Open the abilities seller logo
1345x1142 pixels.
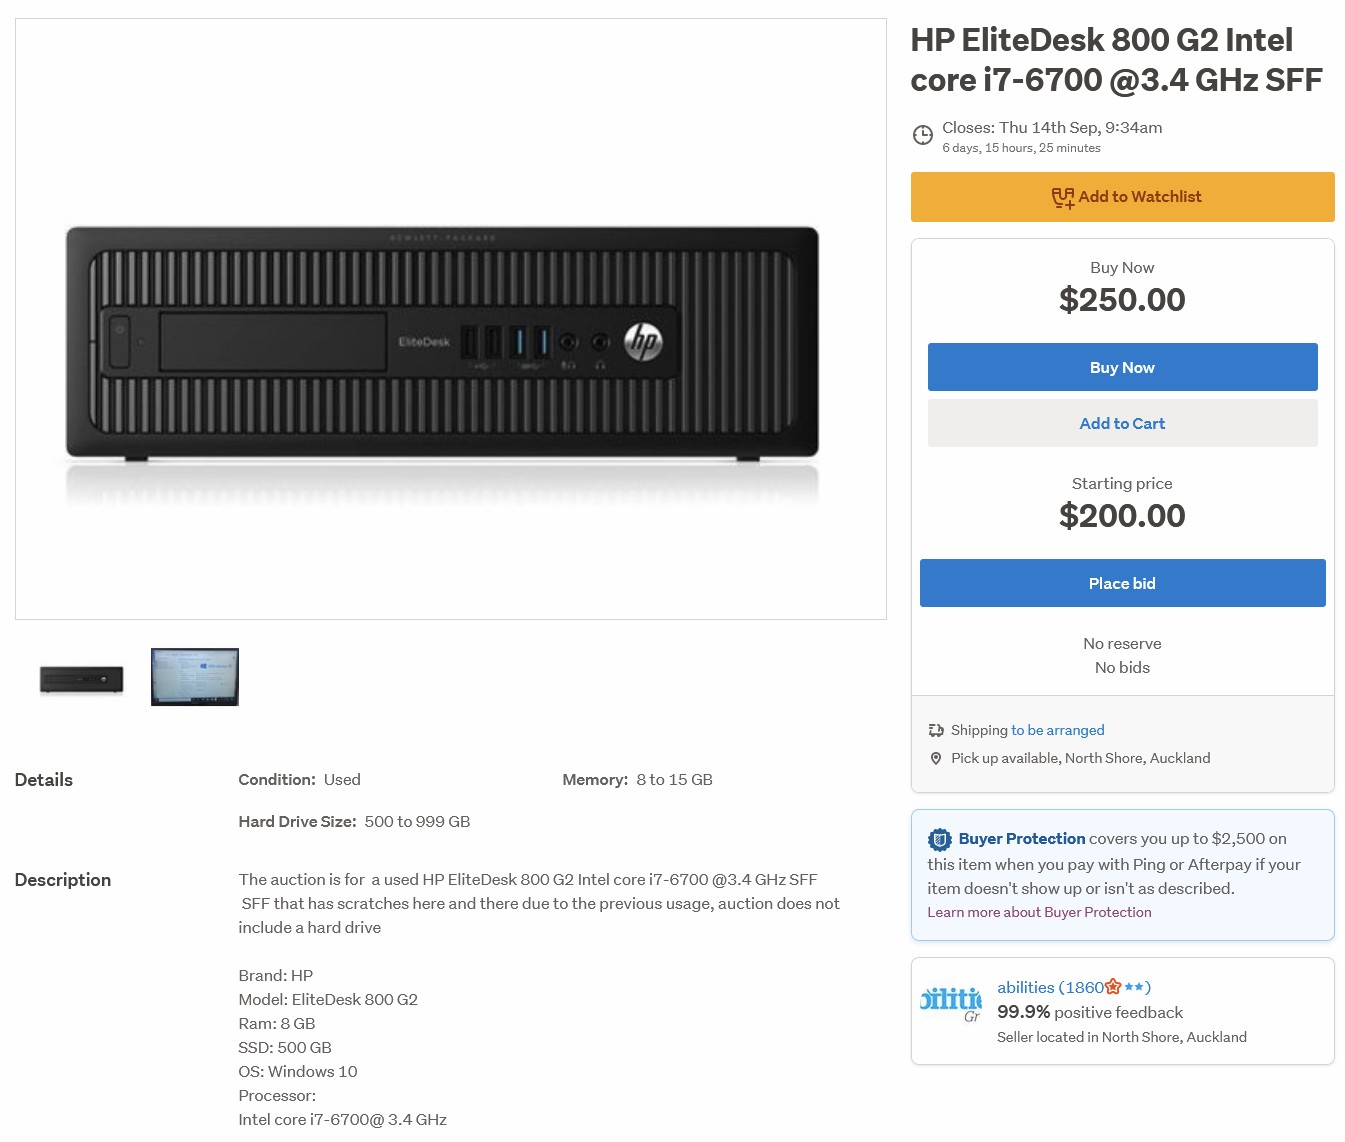(951, 1005)
